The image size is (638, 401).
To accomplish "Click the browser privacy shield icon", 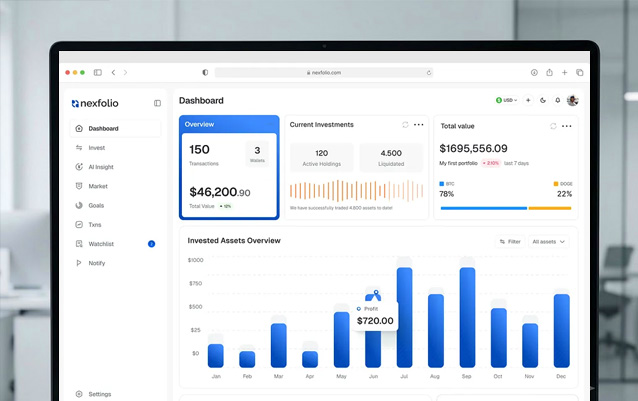I will pyautogui.click(x=205, y=72).
